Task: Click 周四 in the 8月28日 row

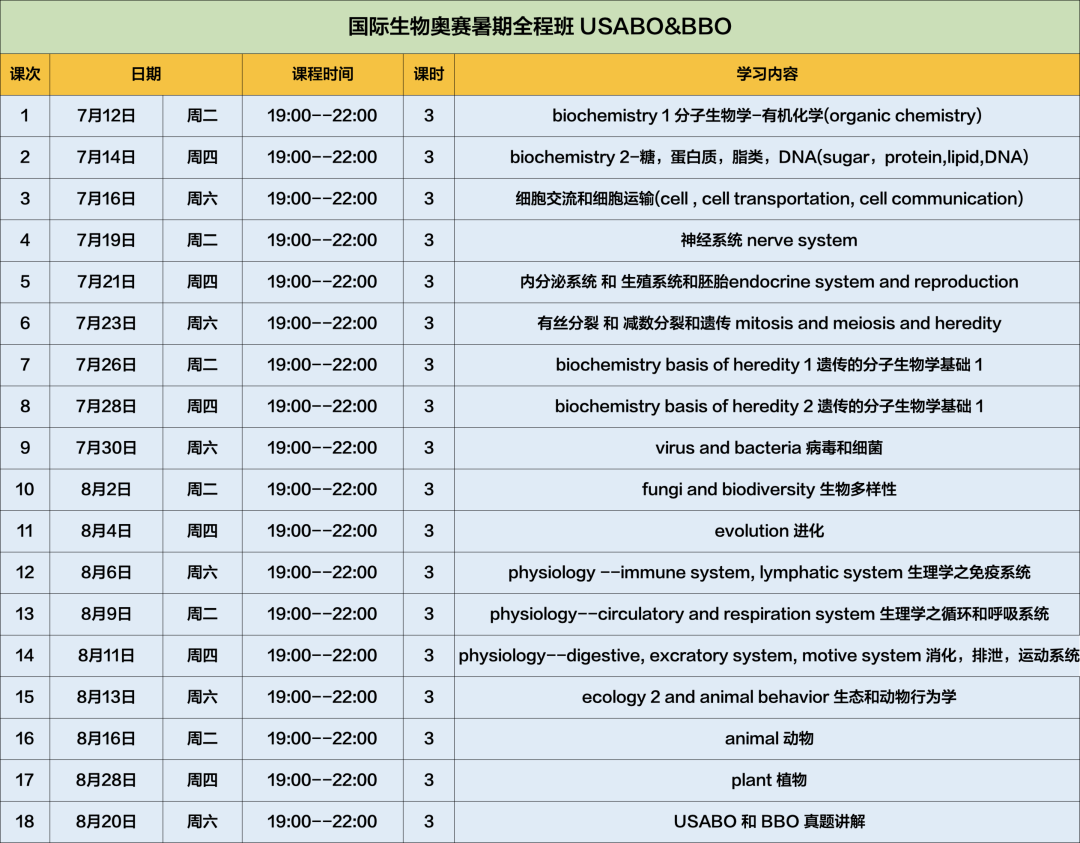Action: 202,780
